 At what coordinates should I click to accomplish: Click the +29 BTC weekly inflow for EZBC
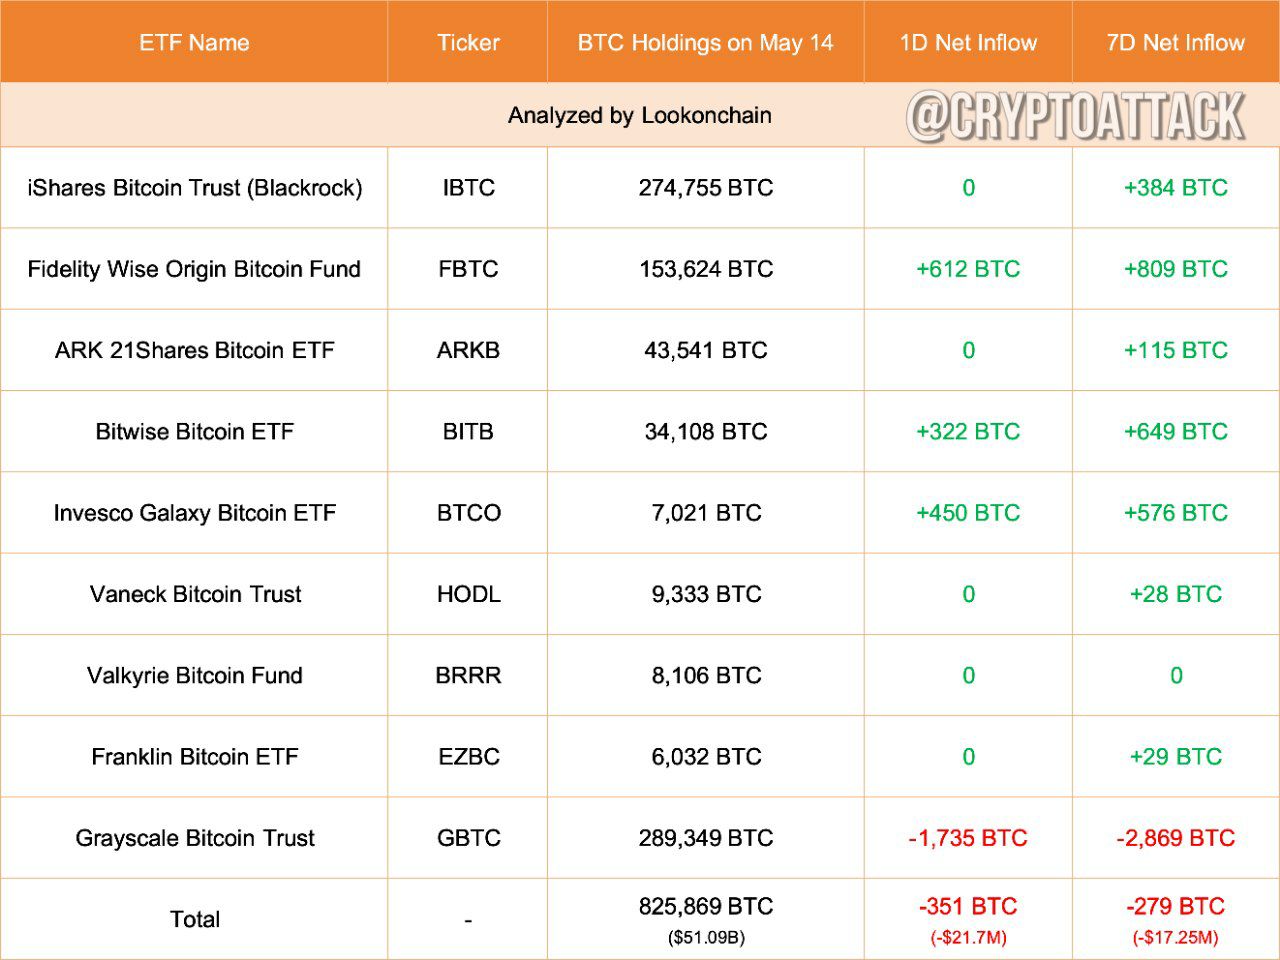(x=1176, y=757)
